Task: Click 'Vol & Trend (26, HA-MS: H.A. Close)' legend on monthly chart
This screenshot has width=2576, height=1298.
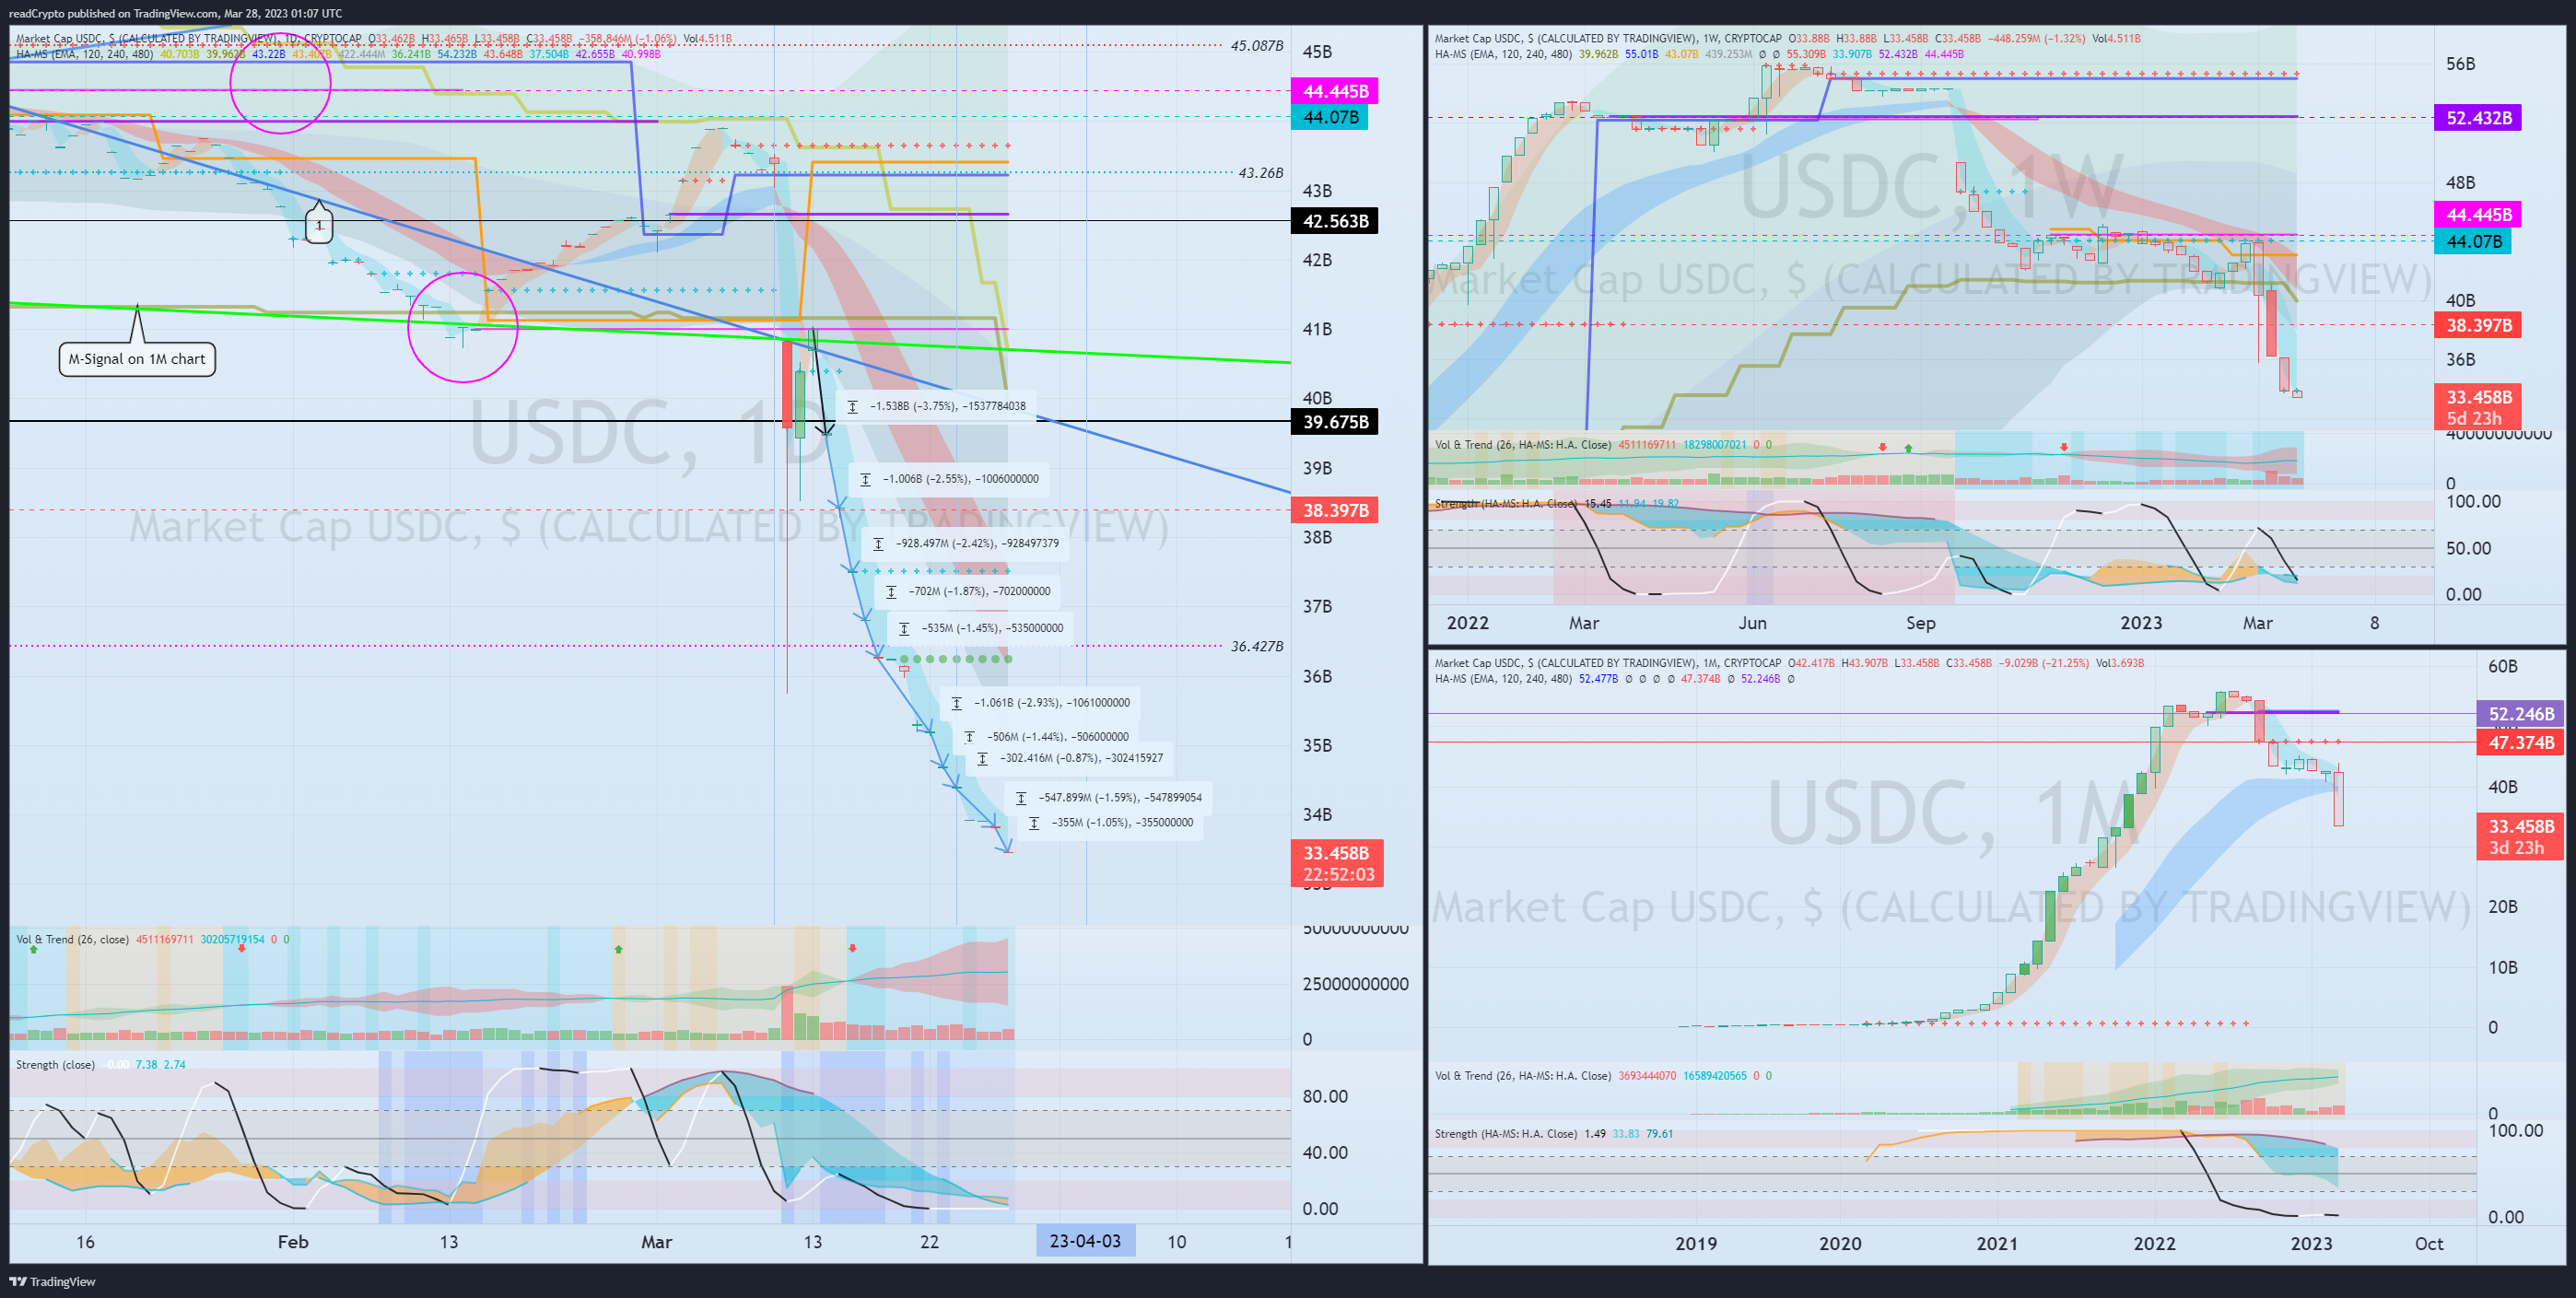Action: tap(1523, 1076)
